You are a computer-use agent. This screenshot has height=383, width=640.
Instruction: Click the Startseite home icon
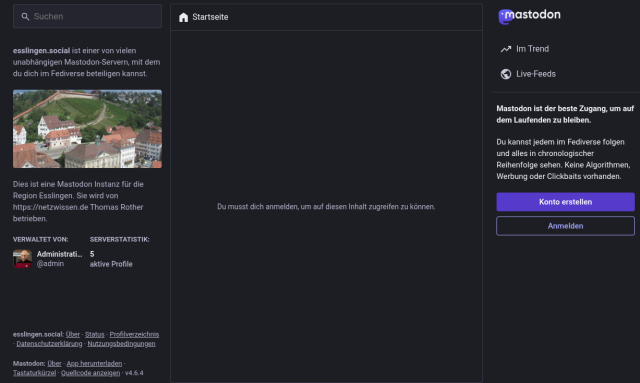pos(184,17)
